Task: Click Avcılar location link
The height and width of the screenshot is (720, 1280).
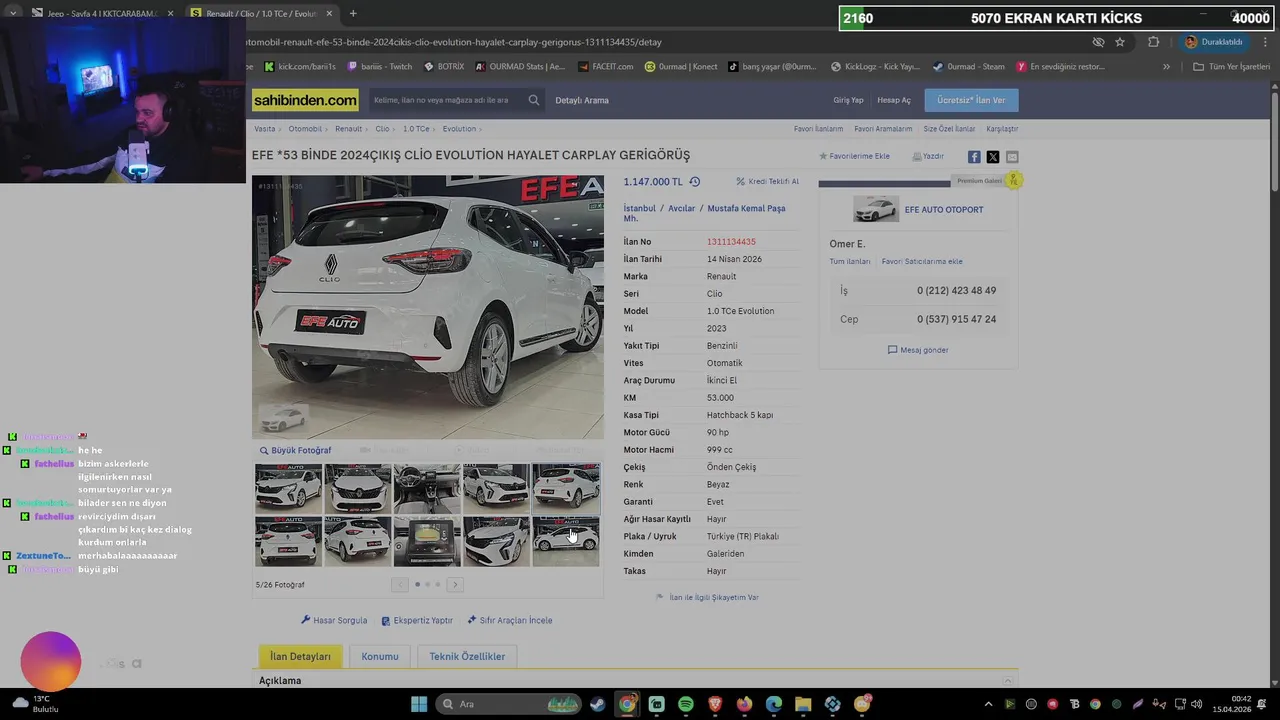Action: click(x=681, y=208)
